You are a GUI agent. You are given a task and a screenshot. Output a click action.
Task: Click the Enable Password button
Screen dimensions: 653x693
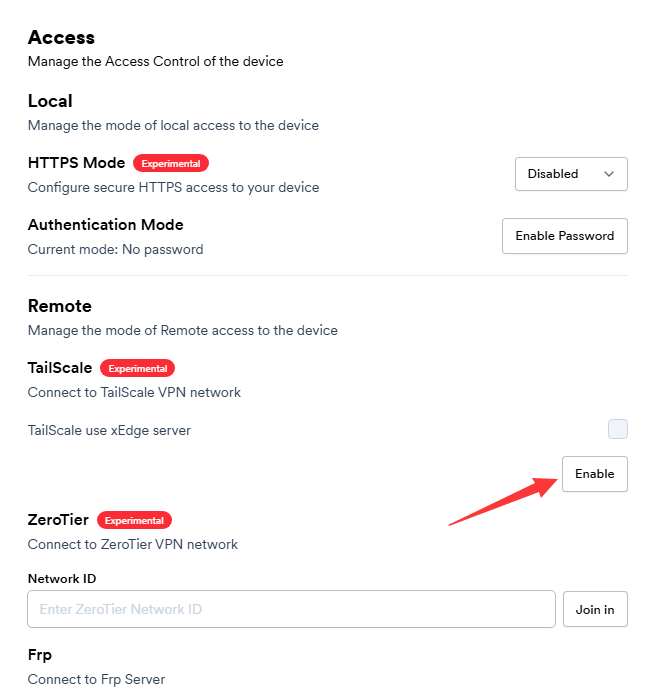coord(564,236)
